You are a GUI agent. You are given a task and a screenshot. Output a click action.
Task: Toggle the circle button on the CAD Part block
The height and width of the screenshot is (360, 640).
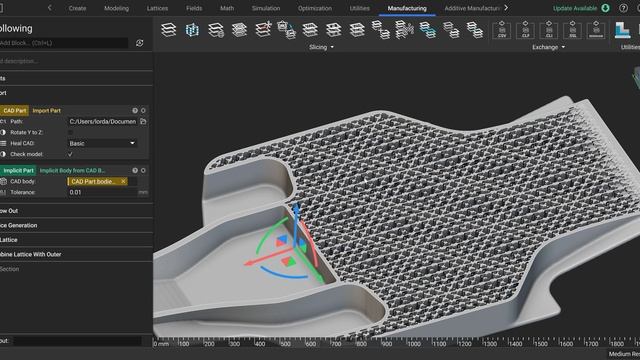click(143, 111)
